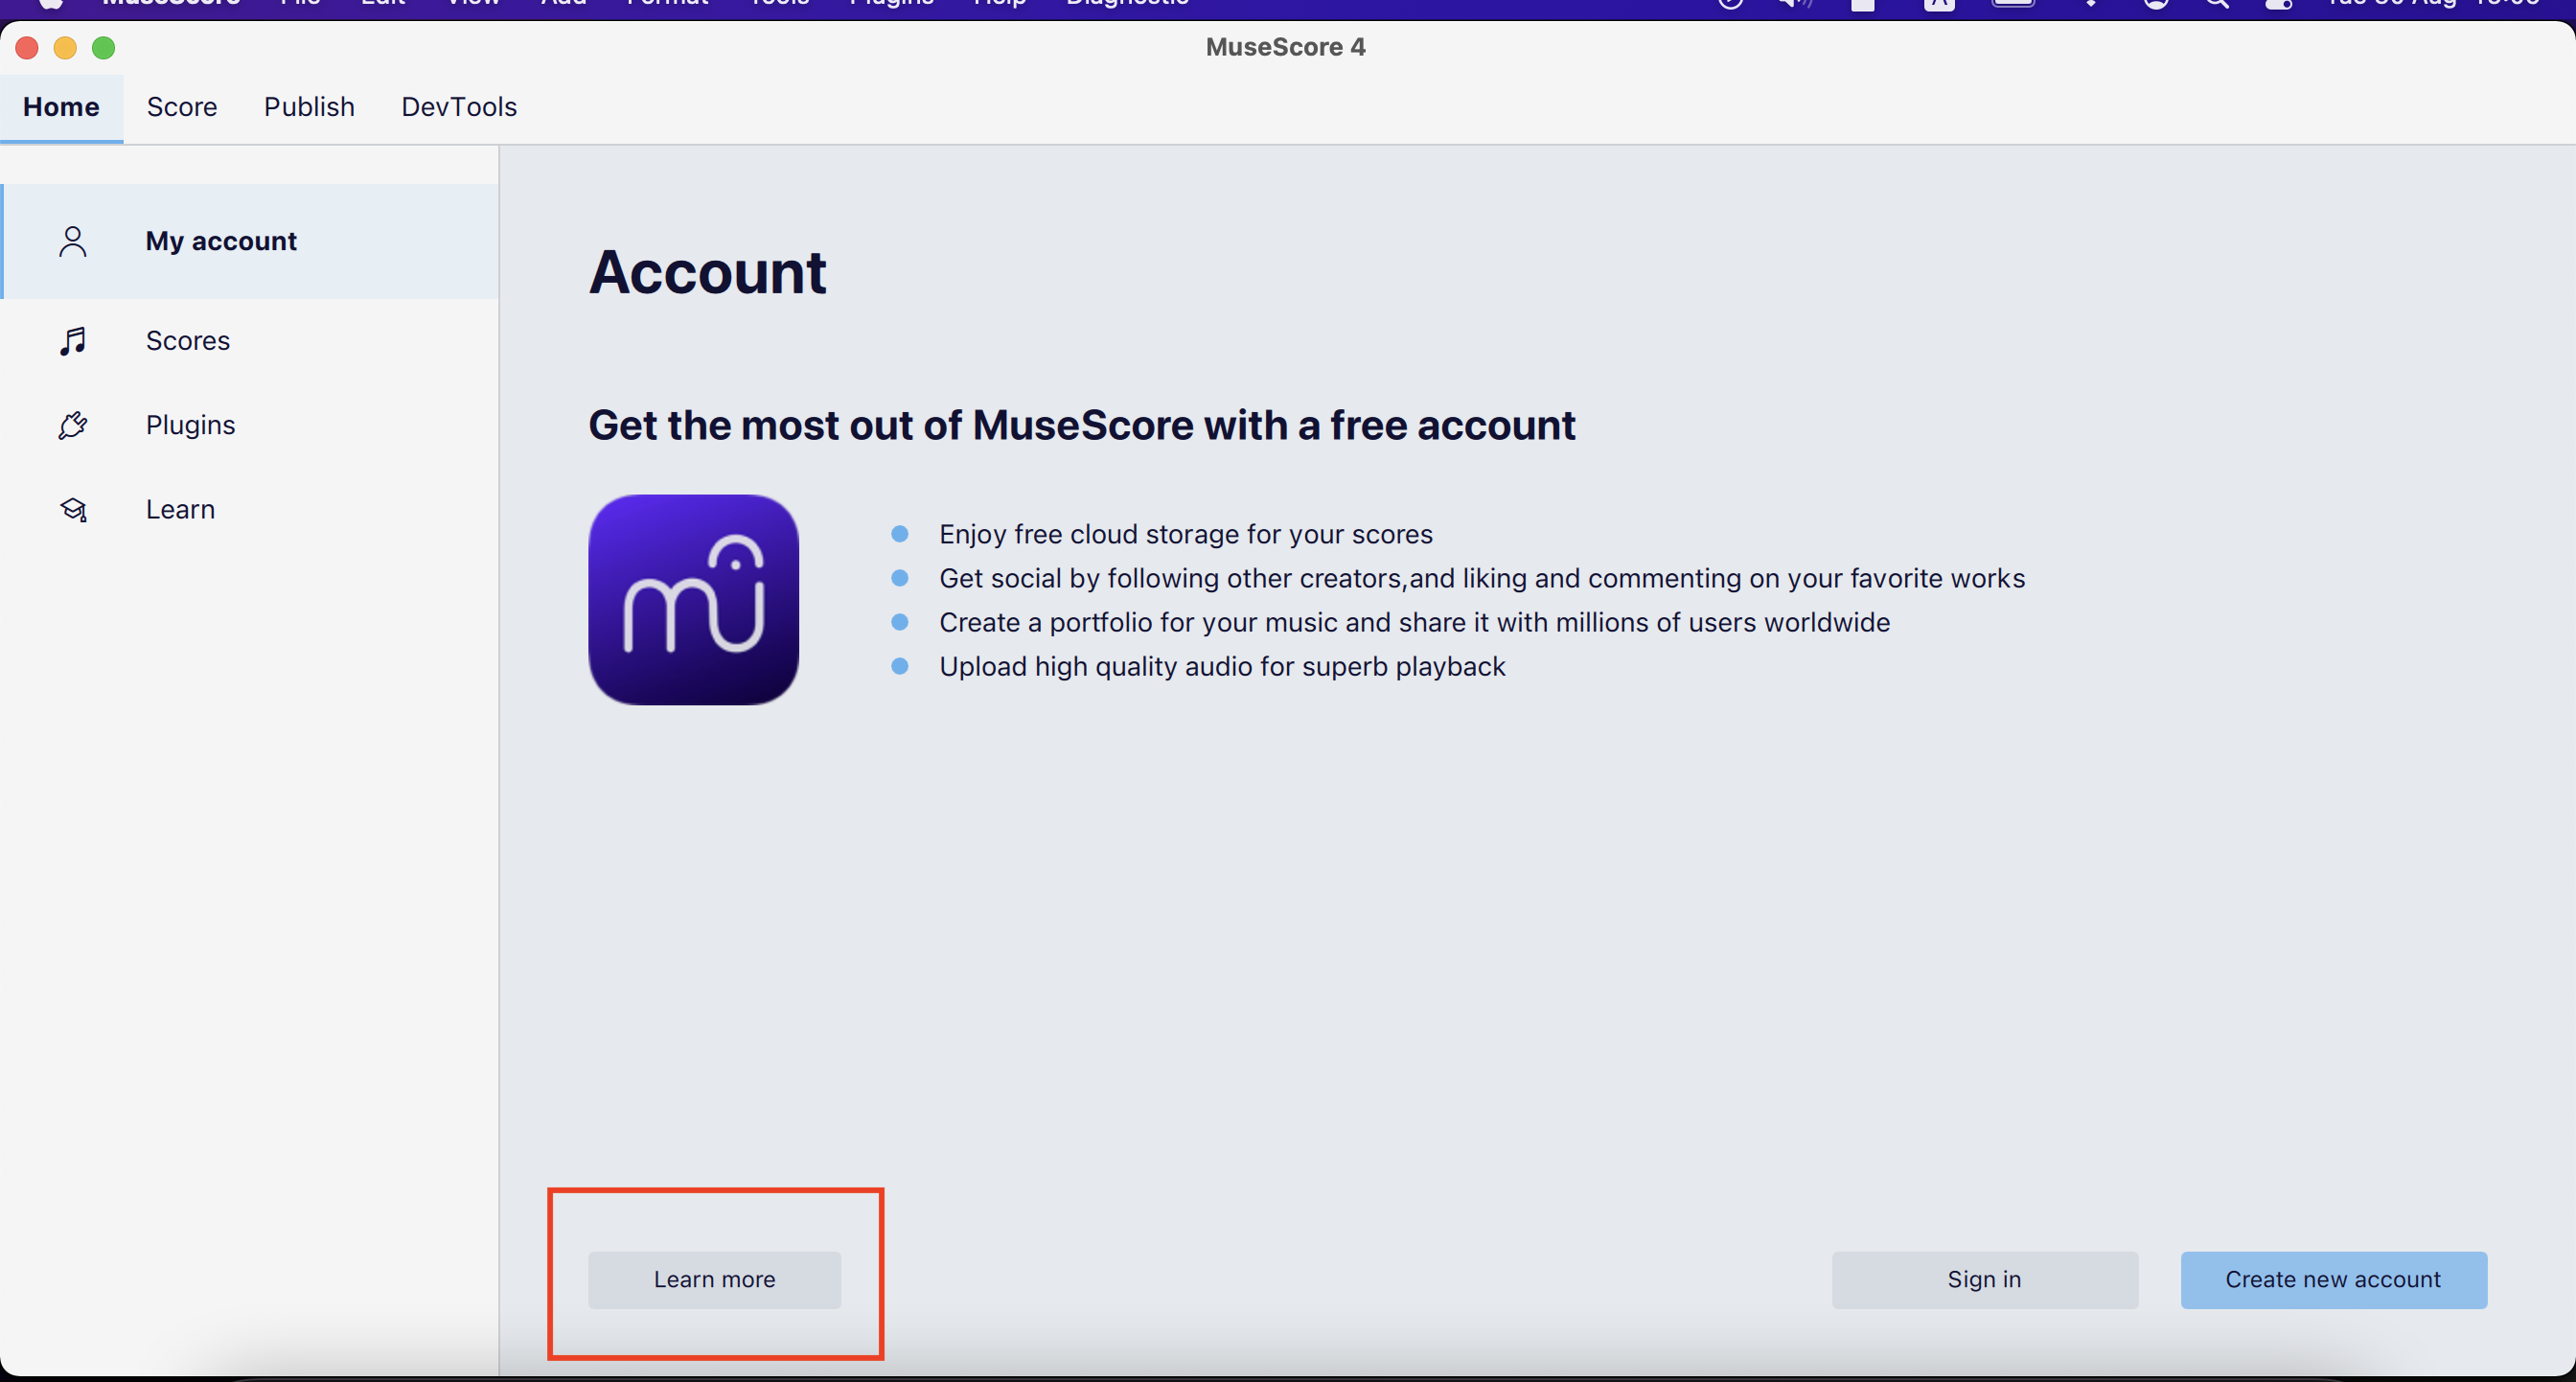Click the Plugins puzzle-piece sidebar icon

click(x=71, y=425)
